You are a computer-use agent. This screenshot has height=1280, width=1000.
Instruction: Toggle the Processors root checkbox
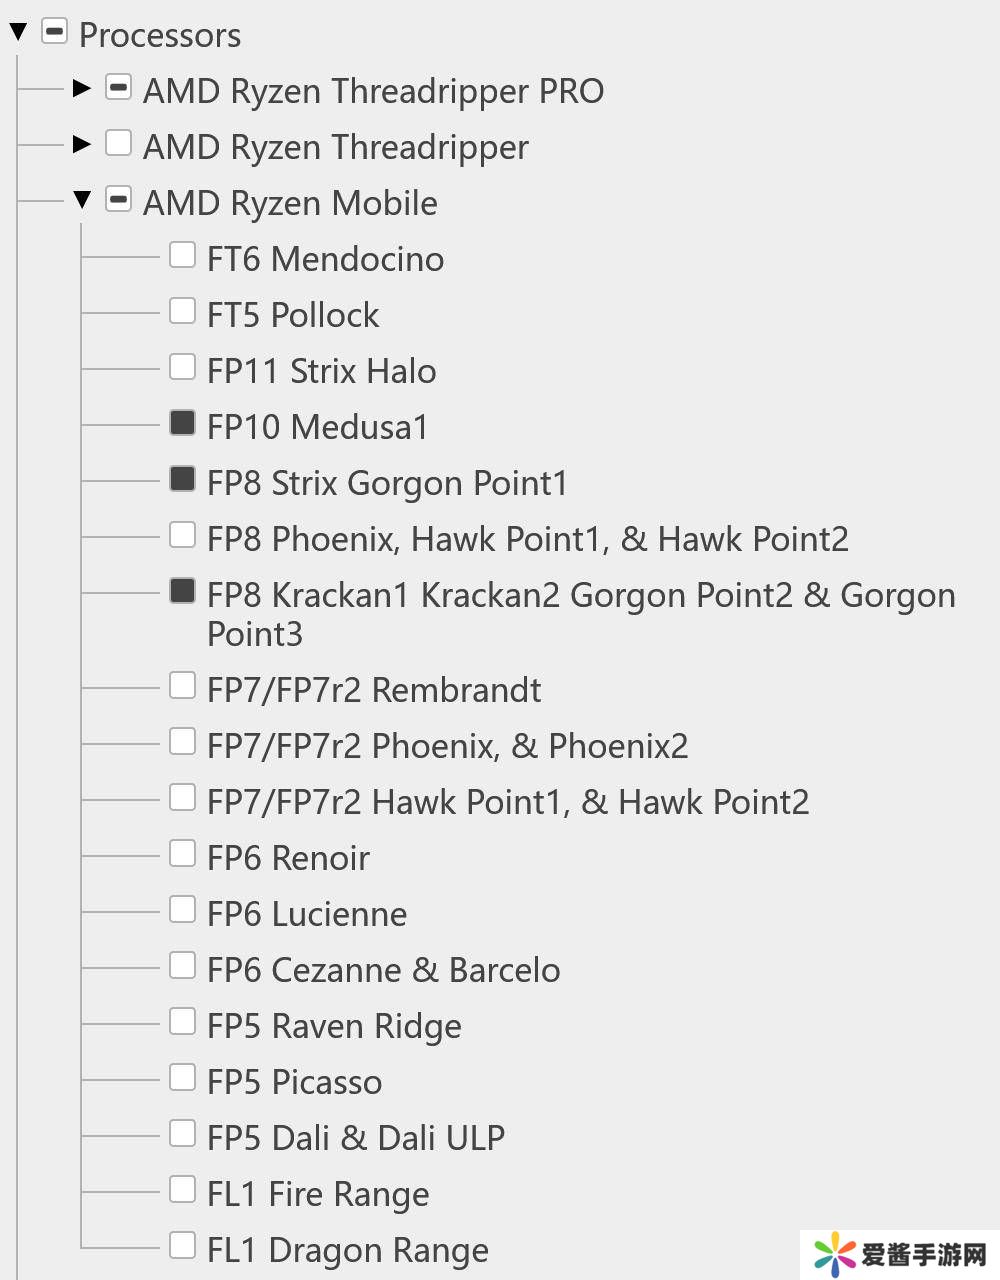point(54,32)
